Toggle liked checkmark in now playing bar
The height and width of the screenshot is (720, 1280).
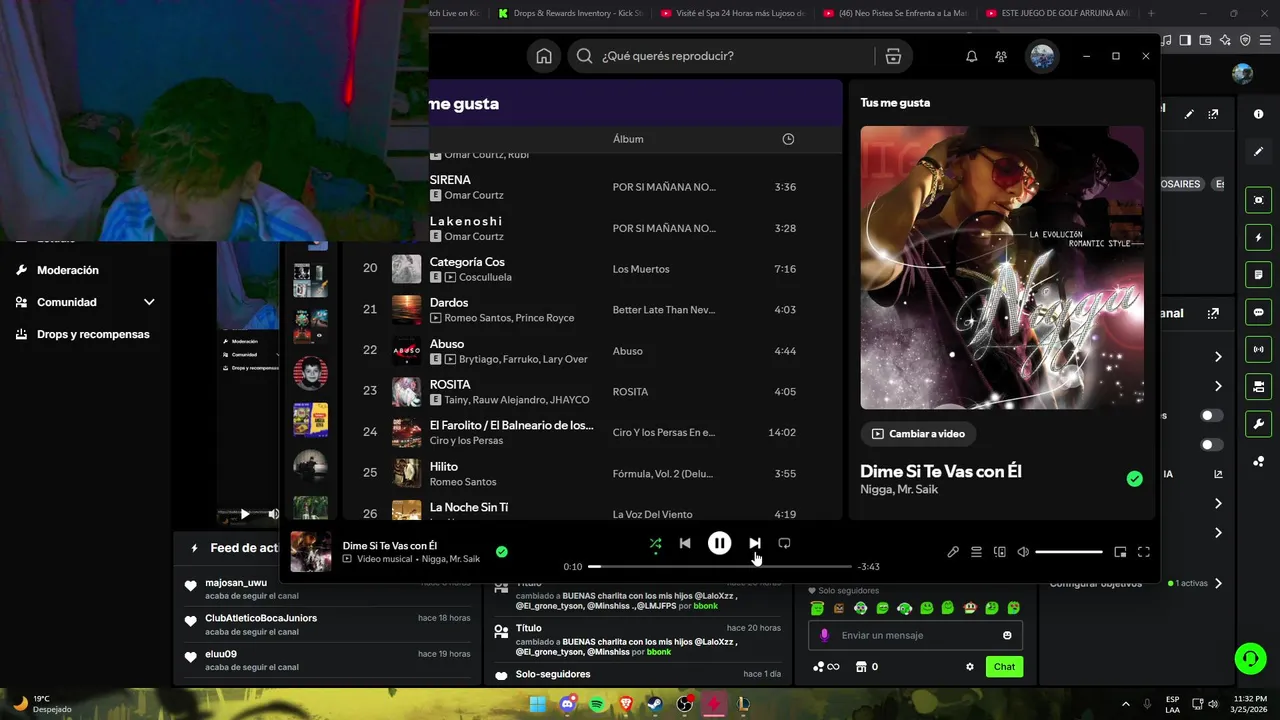(x=502, y=551)
